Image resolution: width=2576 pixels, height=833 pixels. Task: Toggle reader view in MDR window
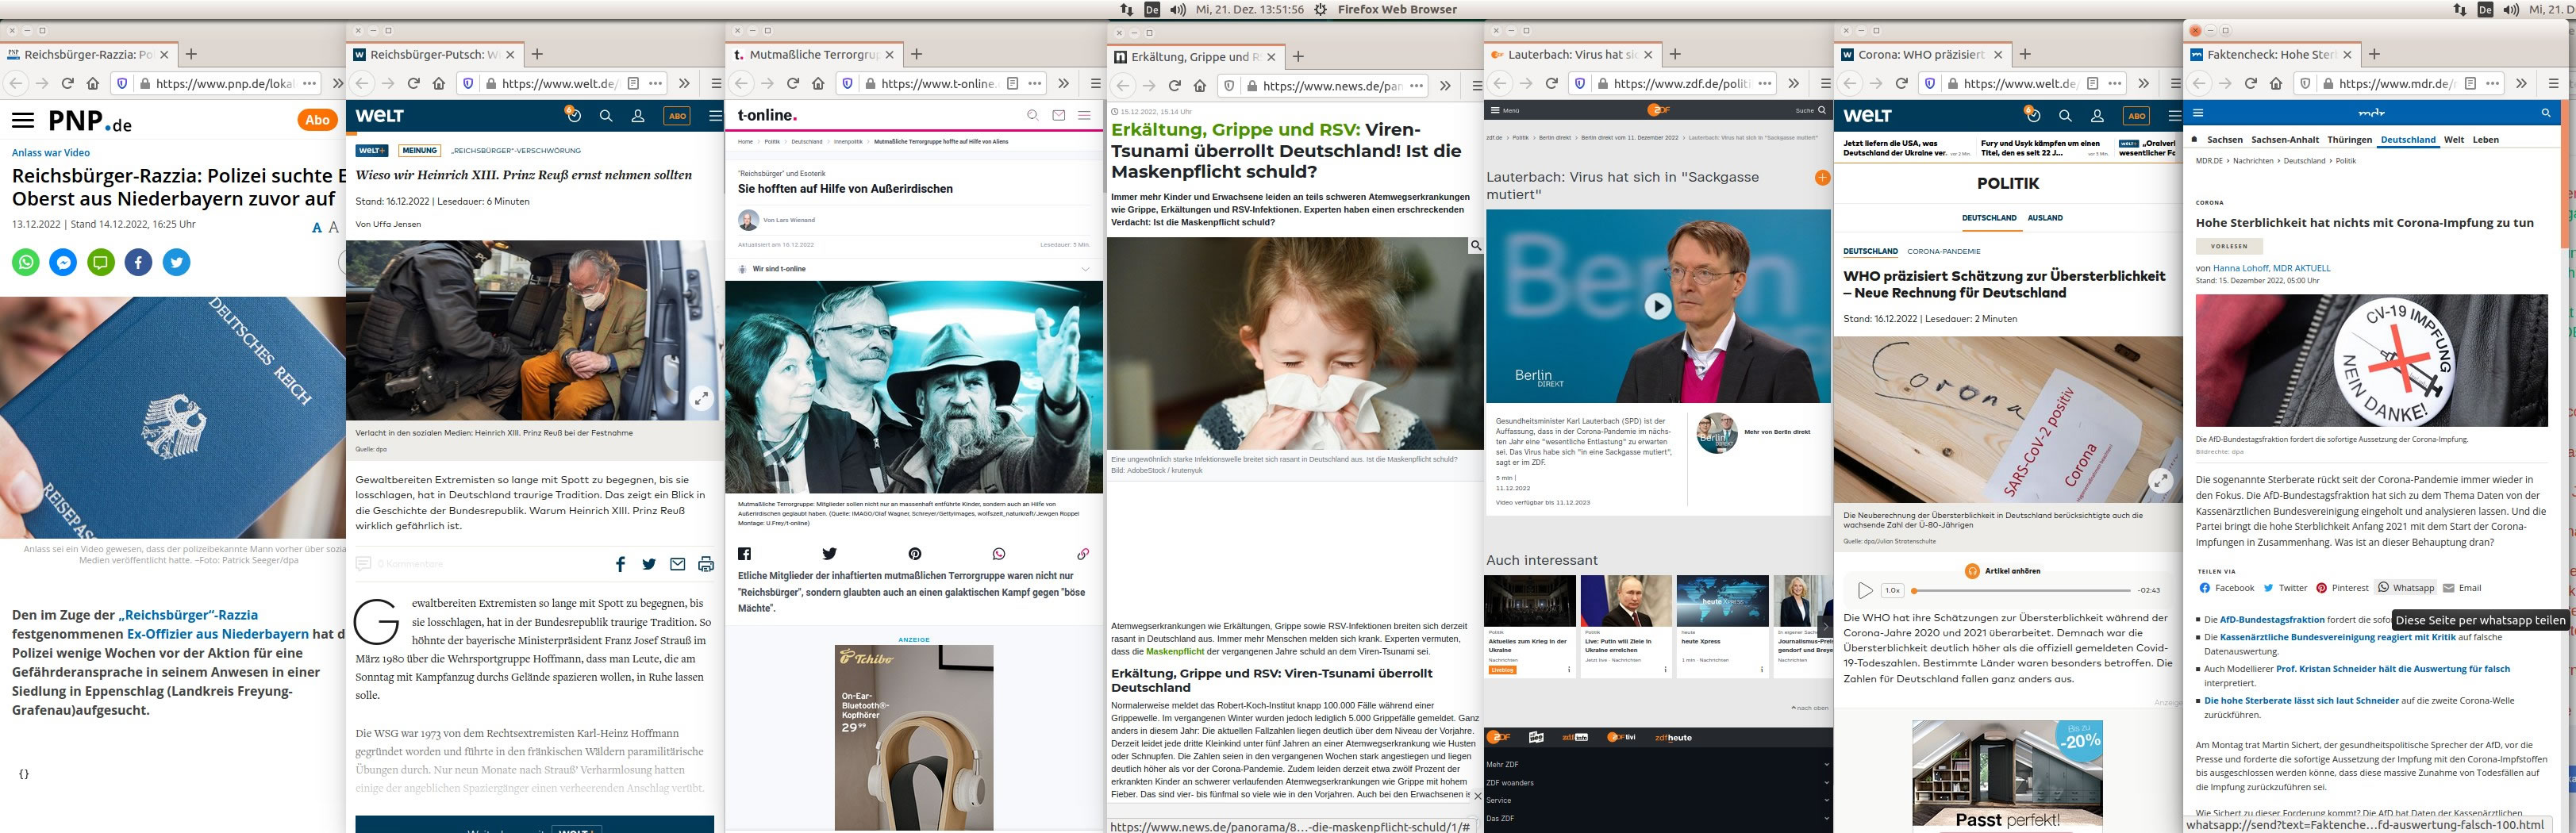[2469, 83]
